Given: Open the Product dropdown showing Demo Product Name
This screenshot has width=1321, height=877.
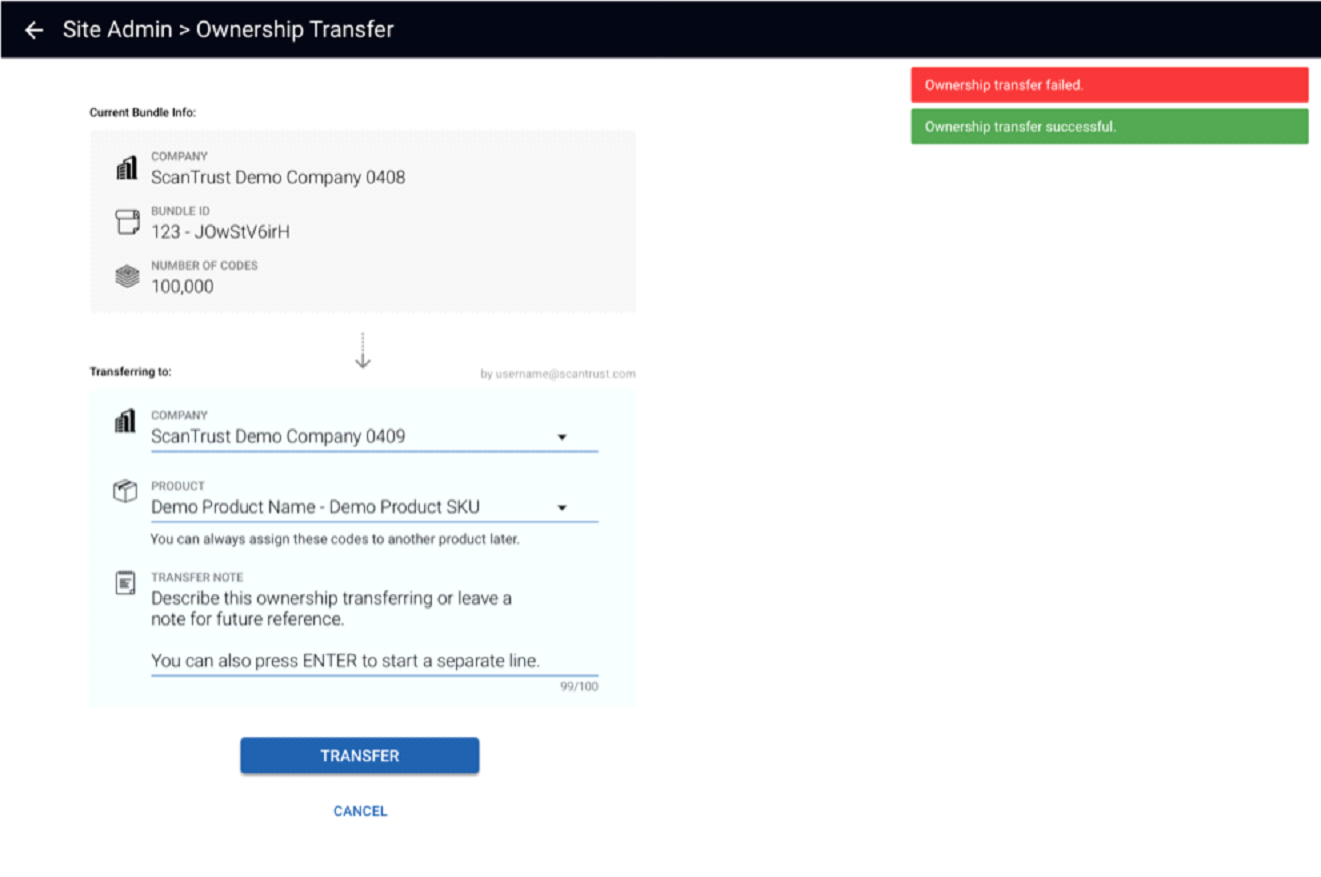Looking at the screenshot, I should (x=374, y=507).
